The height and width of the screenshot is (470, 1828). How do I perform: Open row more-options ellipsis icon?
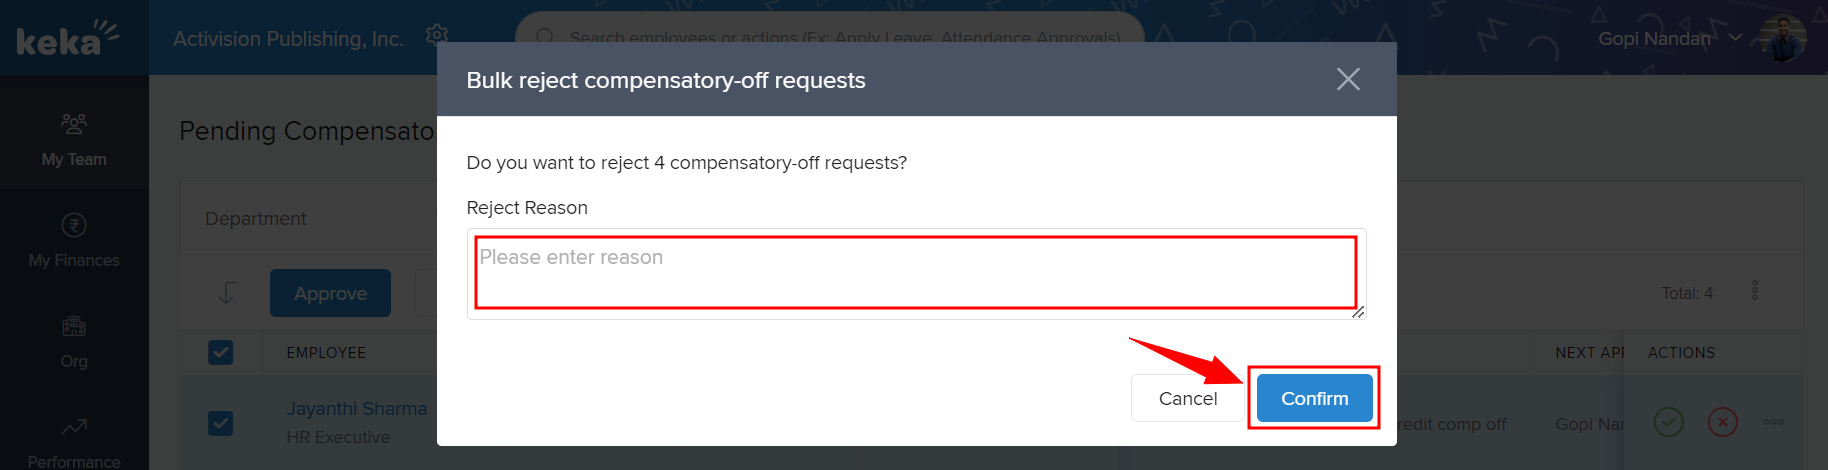pos(1774,422)
